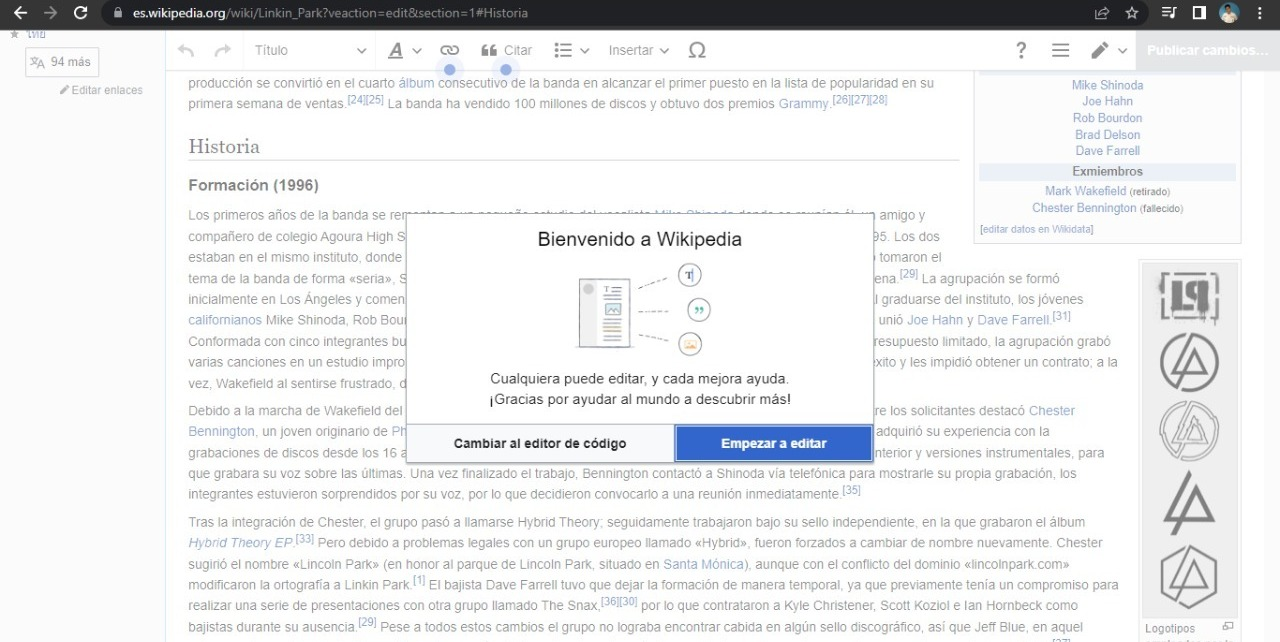Open the Rob Bourdon infobox link
Viewport: 1280px width, 642px height.
click(1107, 118)
